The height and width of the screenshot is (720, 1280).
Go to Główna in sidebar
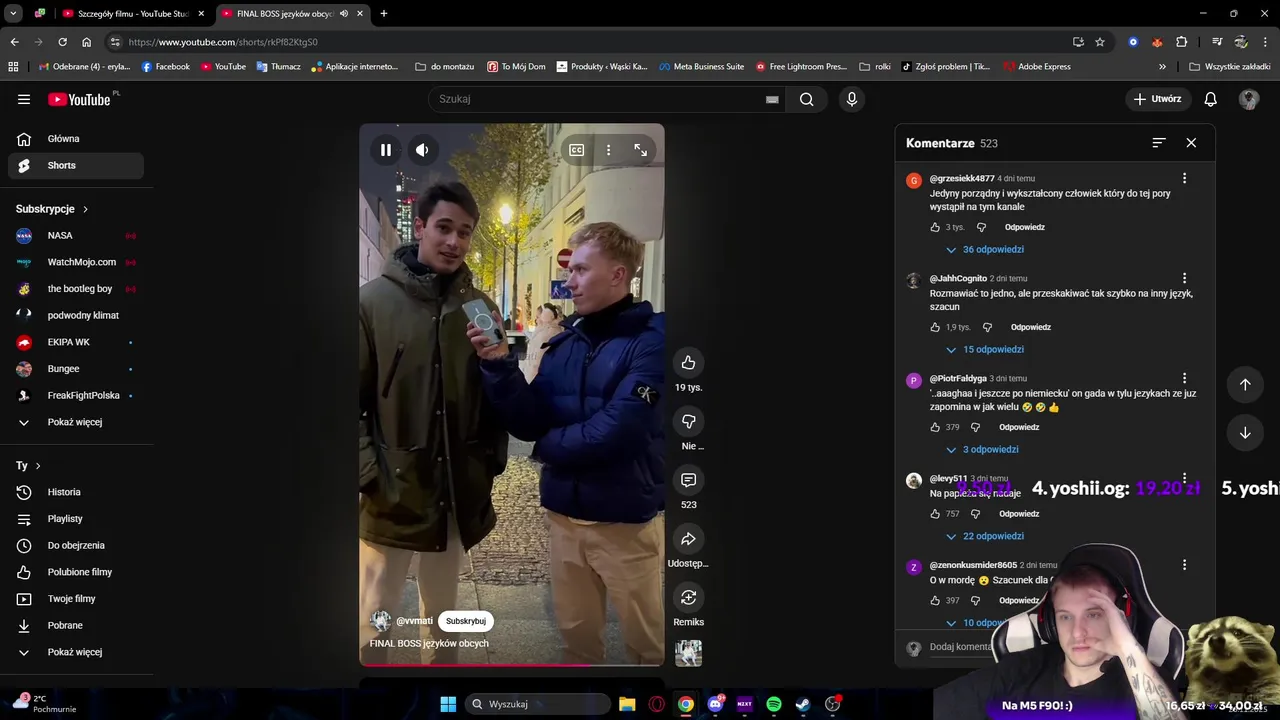tap(76, 139)
